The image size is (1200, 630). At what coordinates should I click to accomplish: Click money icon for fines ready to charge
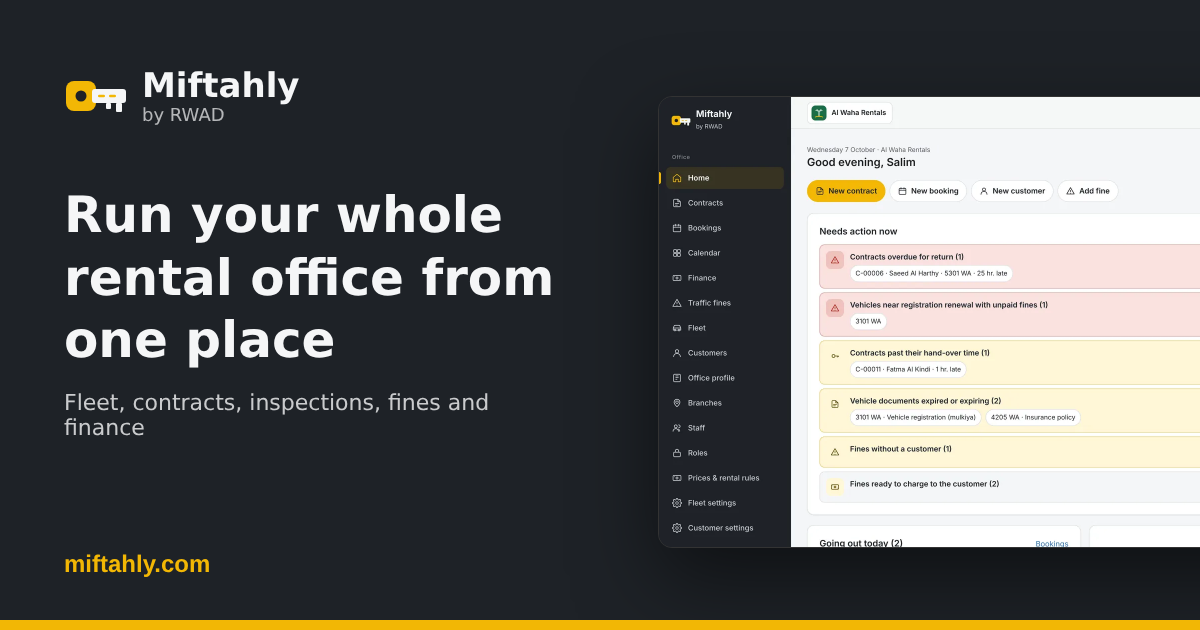pyautogui.click(x=835, y=487)
